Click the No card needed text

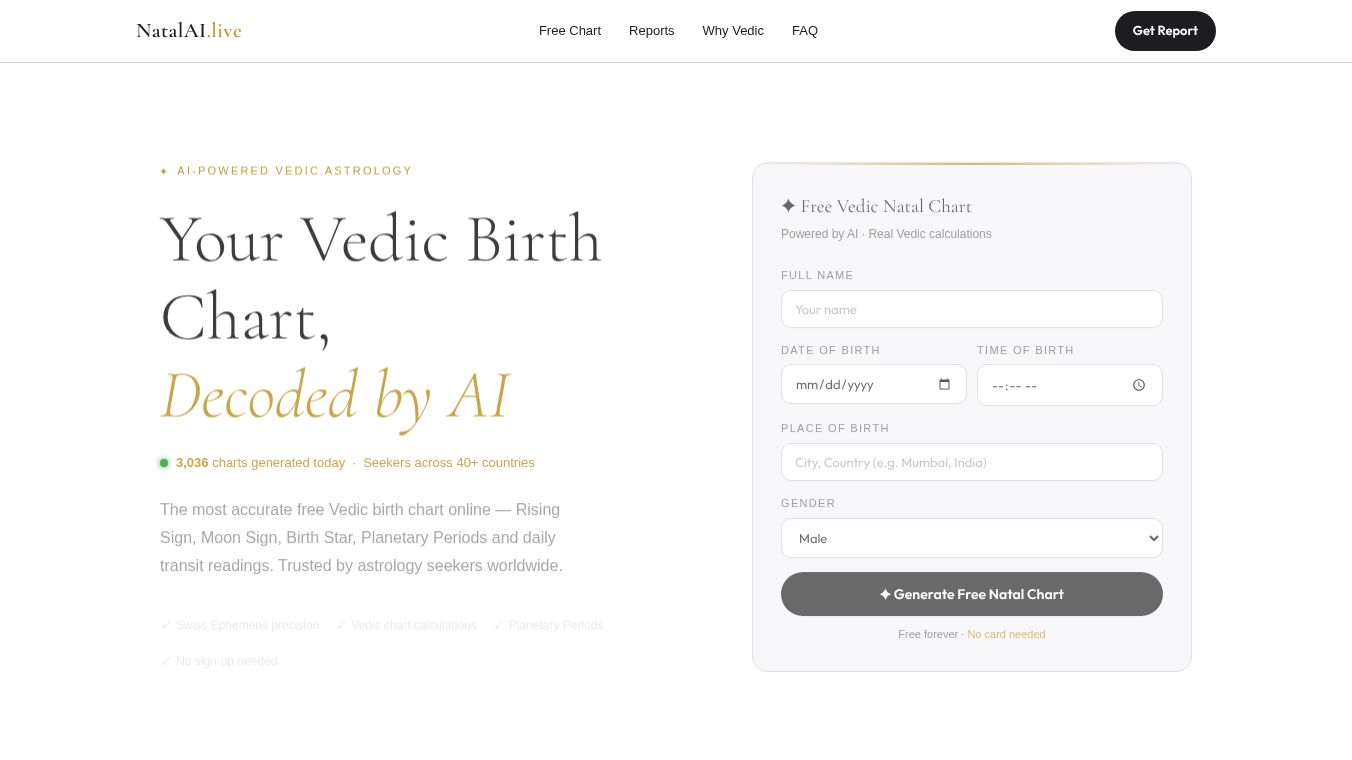[x=1006, y=634]
